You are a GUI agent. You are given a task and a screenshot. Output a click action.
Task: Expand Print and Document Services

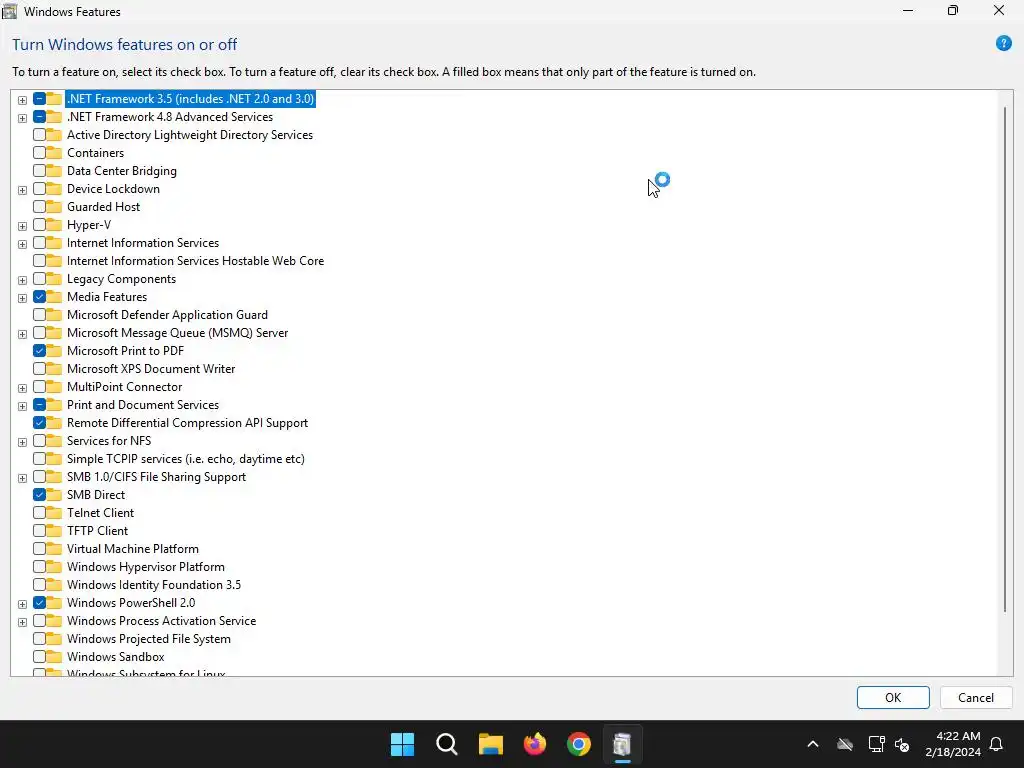[22, 406]
